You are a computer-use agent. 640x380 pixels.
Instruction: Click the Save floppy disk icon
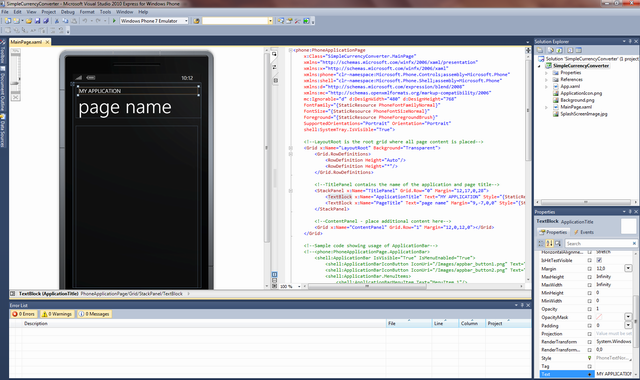[x=38, y=21]
